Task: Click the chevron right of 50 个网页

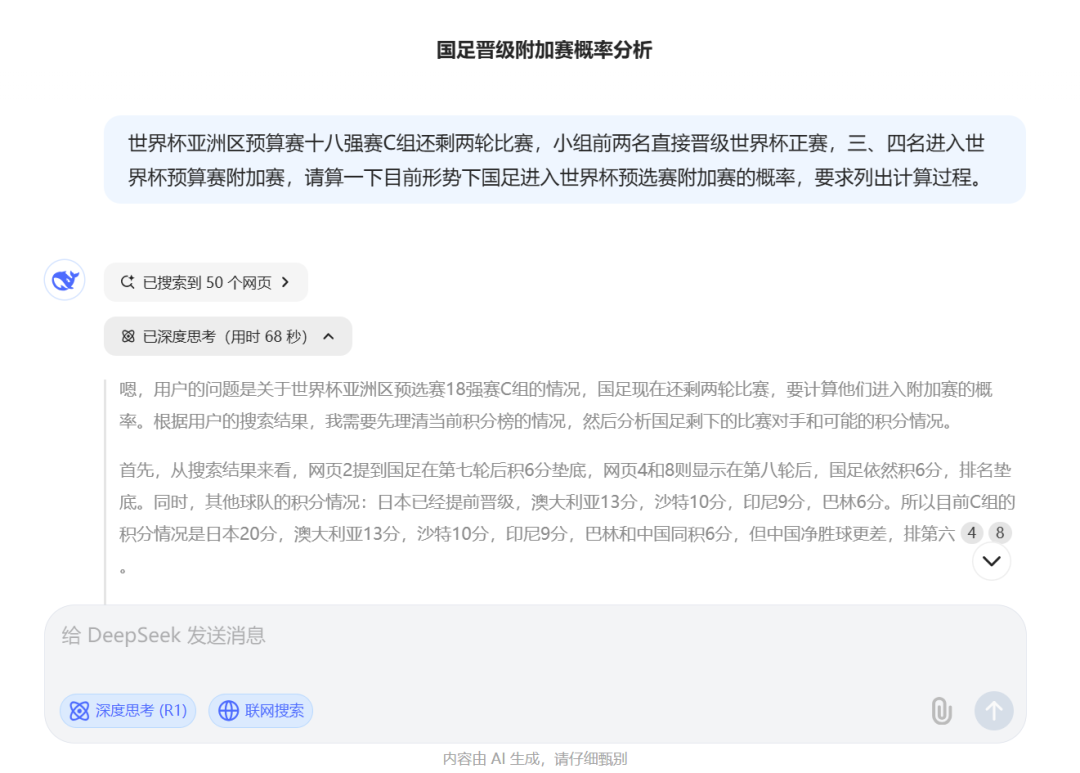Action: point(286,282)
